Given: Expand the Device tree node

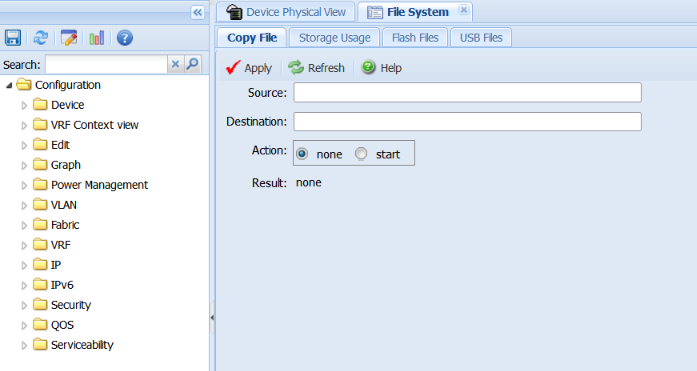Looking at the screenshot, I should [x=24, y=105].
